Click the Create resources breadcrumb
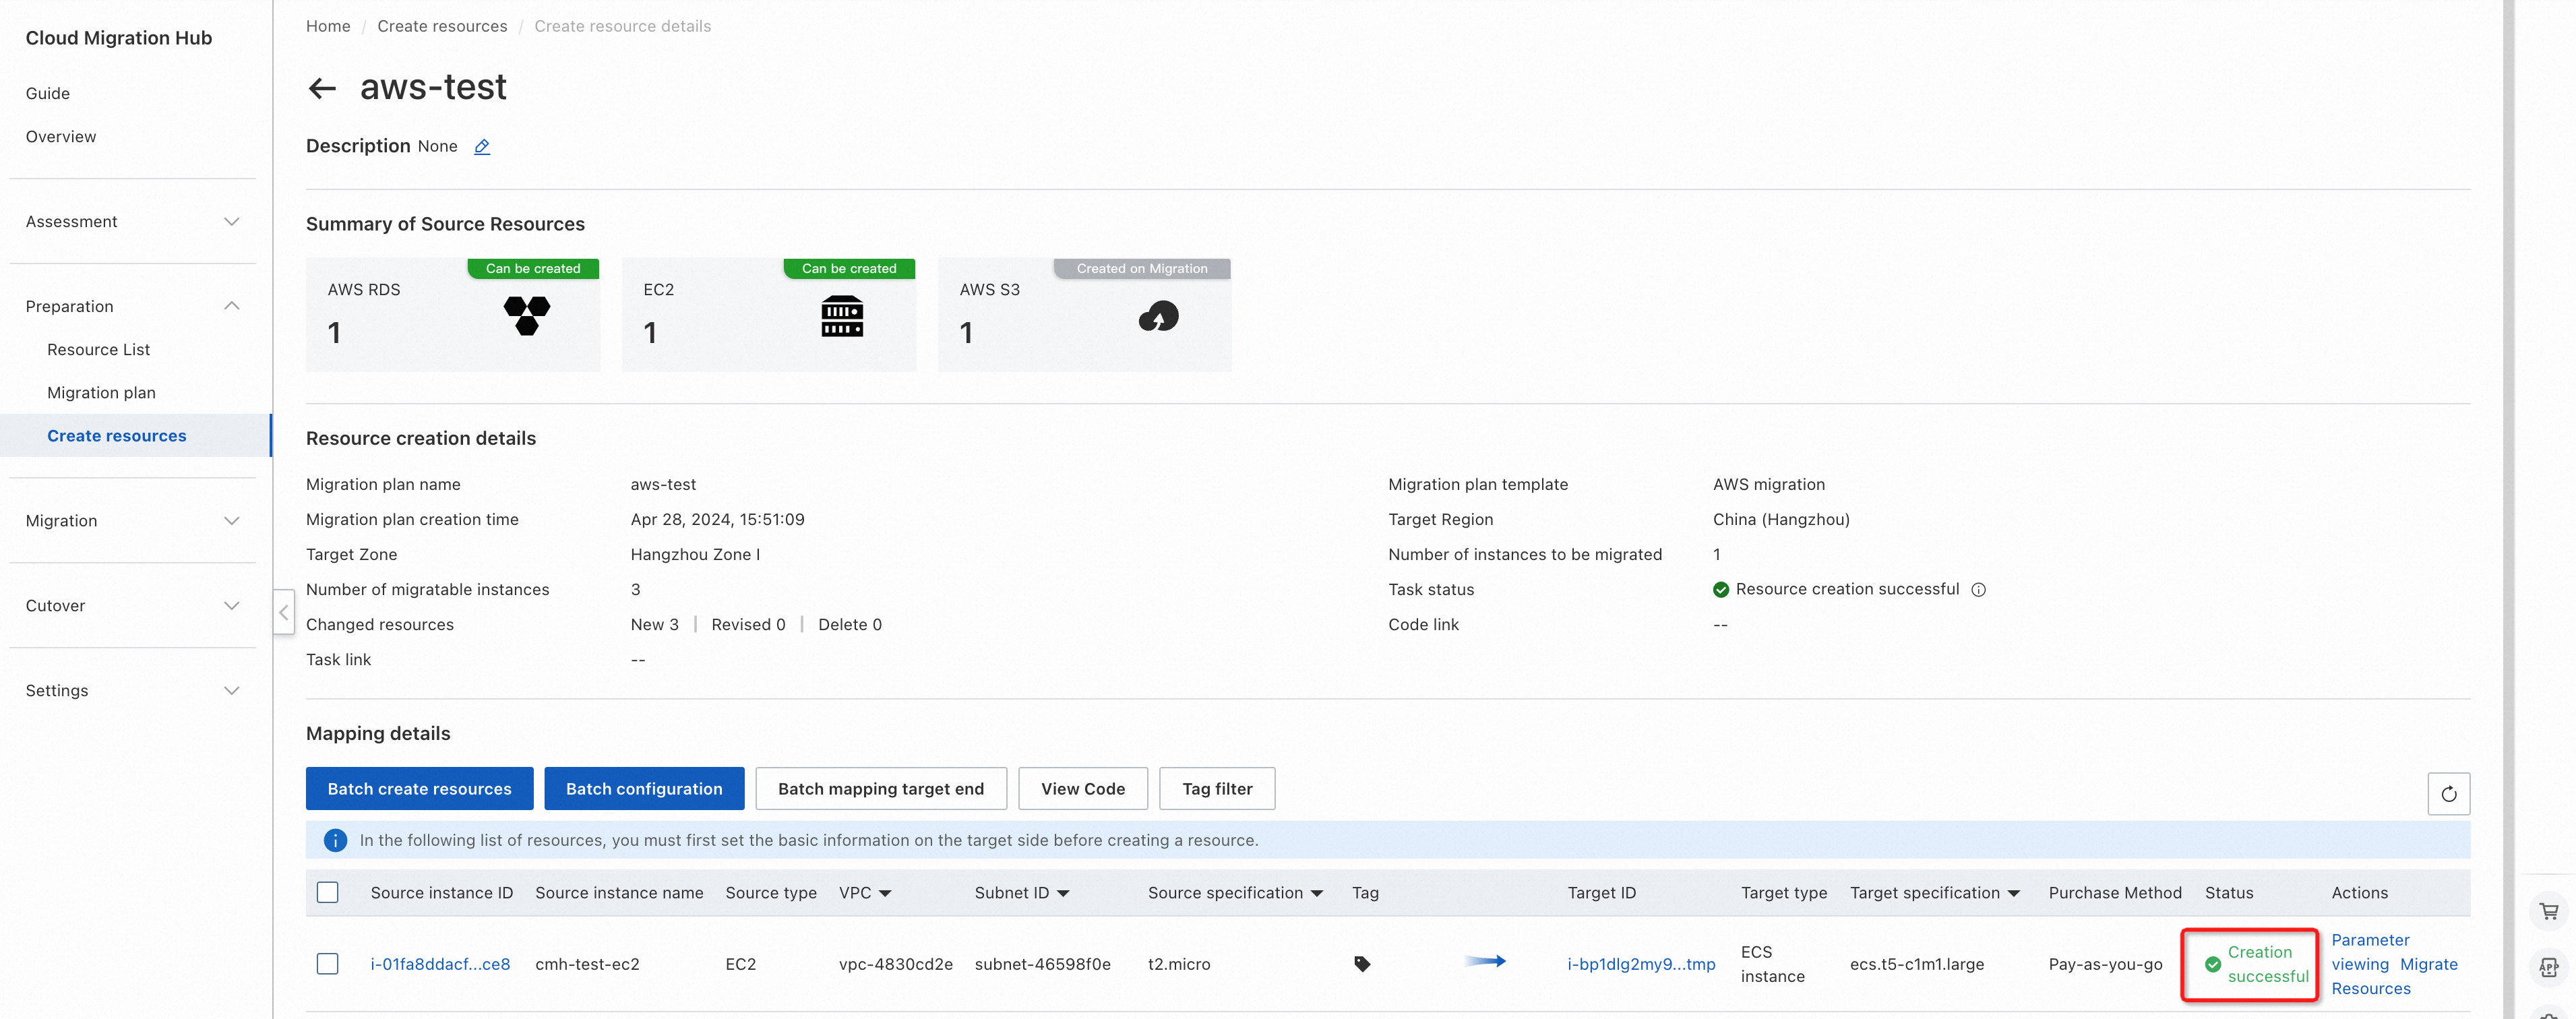 (x=442, y=26)
